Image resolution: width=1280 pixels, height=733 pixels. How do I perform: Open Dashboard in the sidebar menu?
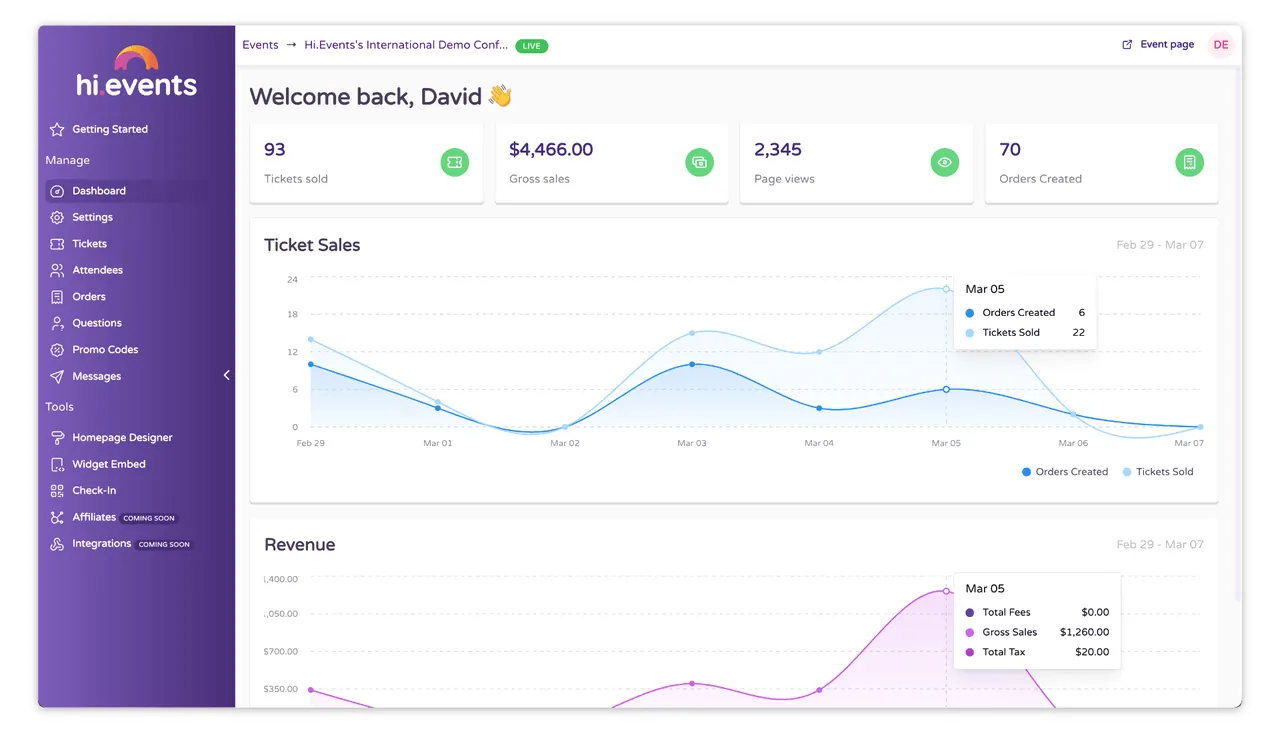pyautogui.click(x=127, y=191)
